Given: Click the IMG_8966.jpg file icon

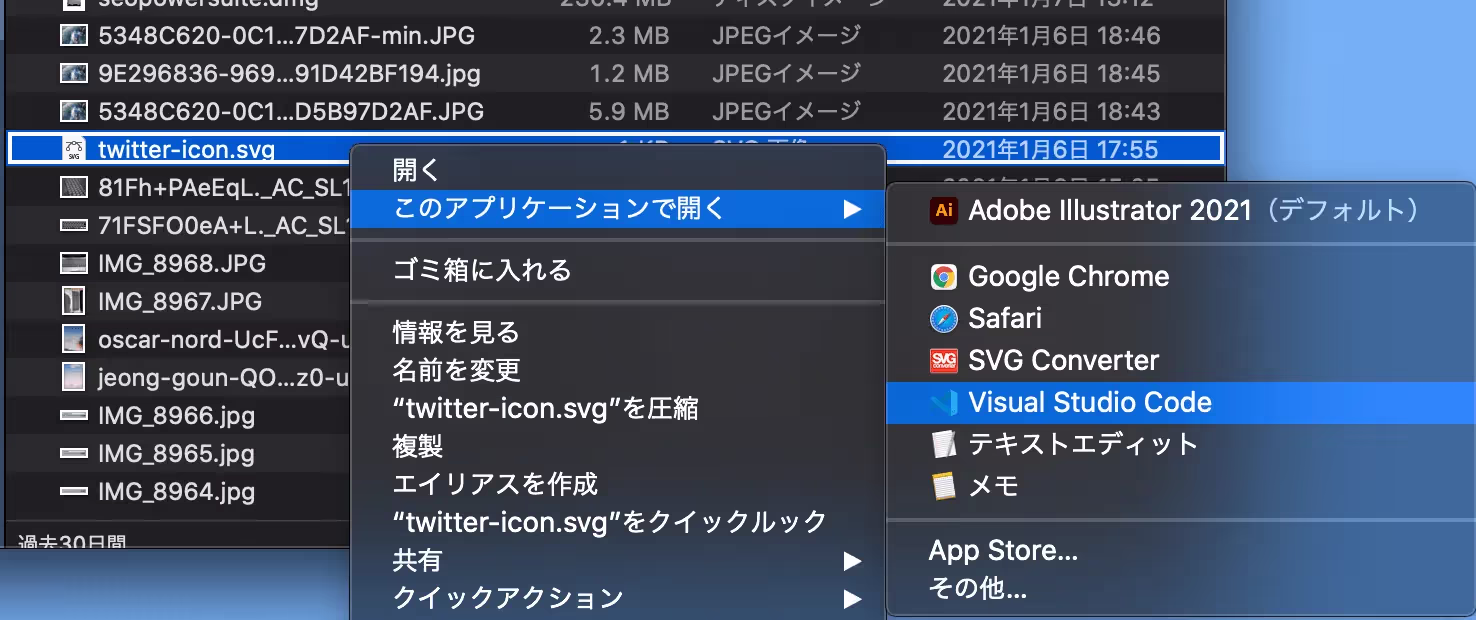Looking at the screenshot, I should point(73,415).
